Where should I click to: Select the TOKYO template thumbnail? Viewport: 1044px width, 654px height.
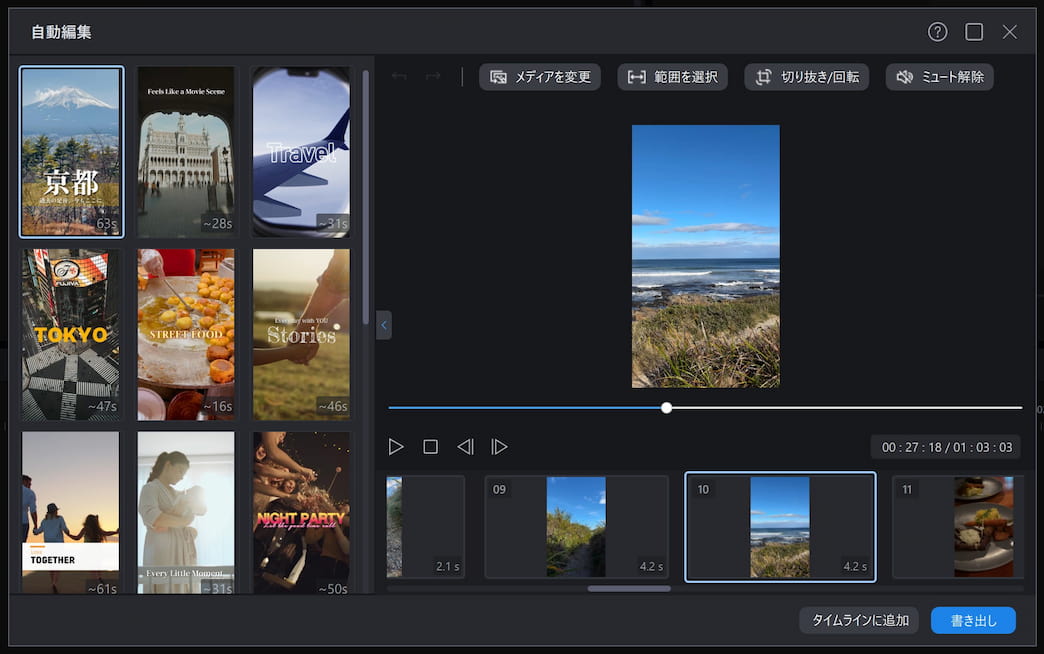[71, 334]
